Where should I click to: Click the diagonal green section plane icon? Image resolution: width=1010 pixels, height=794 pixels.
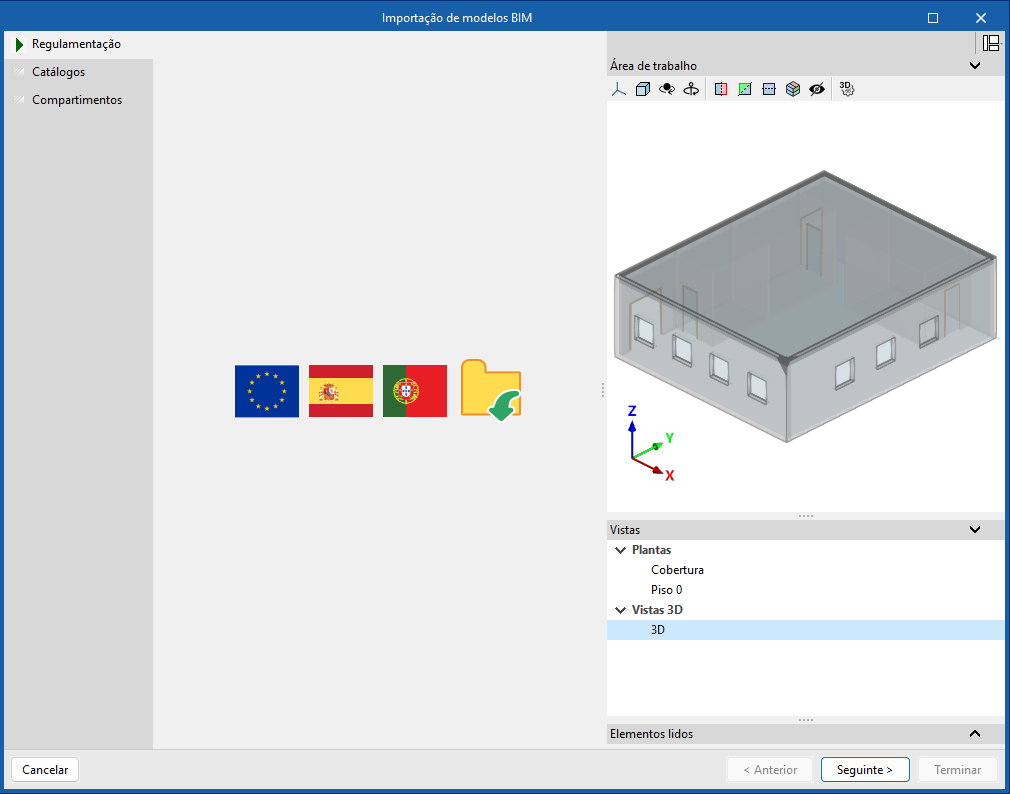coord(745,89)
